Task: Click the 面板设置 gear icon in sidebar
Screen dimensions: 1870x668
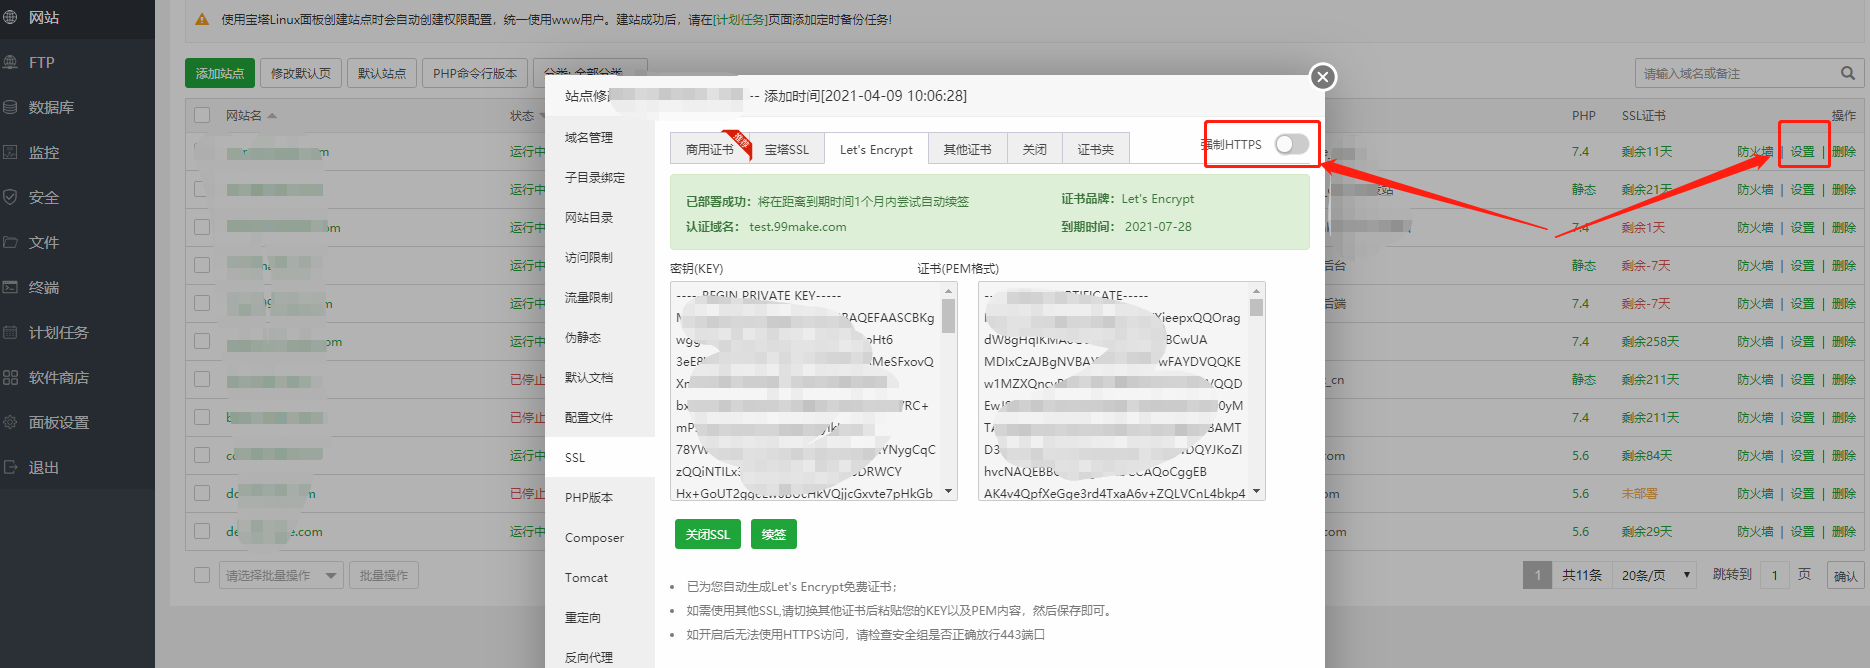Action: coord(11,422)
